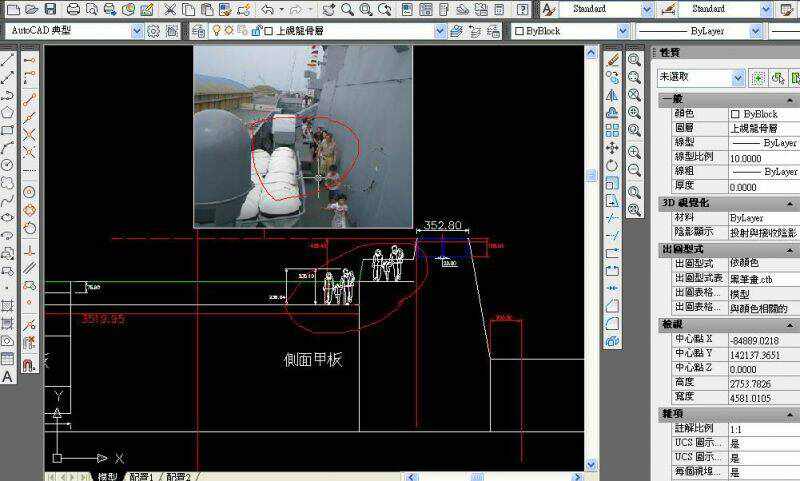Switch to the 模型 model tab

tap(106, 477)
